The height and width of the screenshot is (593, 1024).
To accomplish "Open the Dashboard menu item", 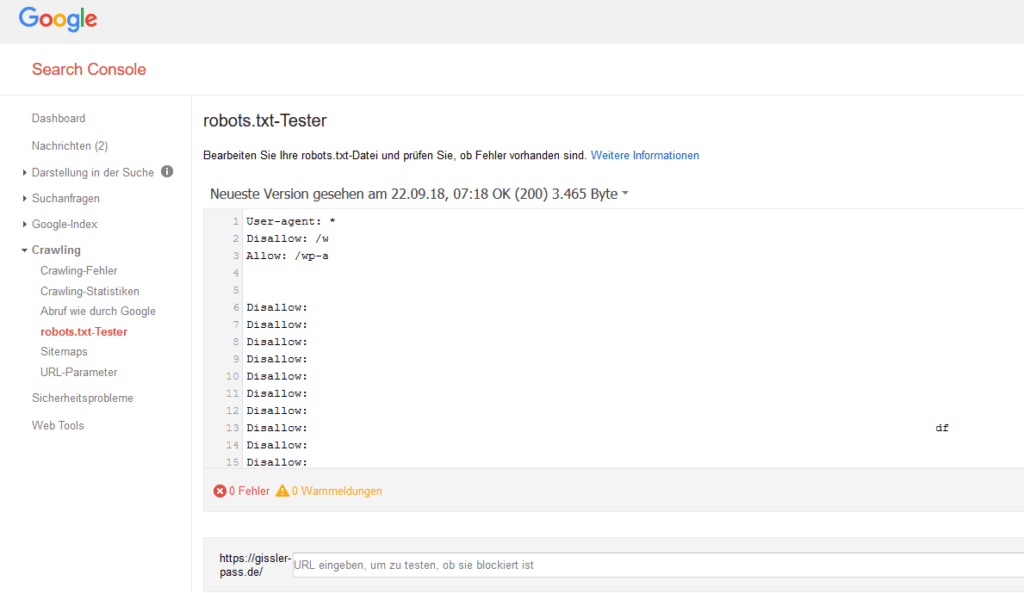I will 58,118.
